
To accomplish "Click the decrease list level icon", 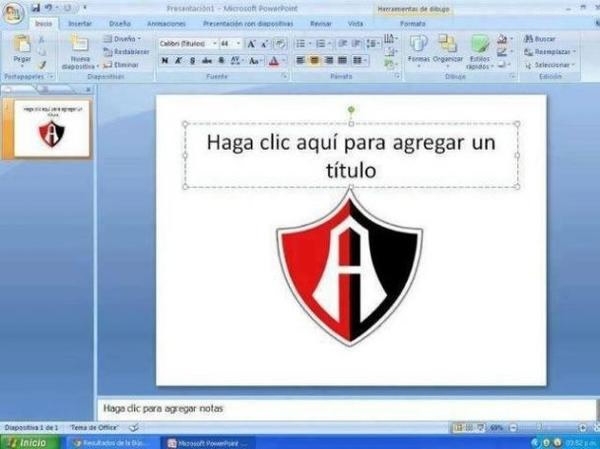I will pyautogui.click(x=342, y=44).
